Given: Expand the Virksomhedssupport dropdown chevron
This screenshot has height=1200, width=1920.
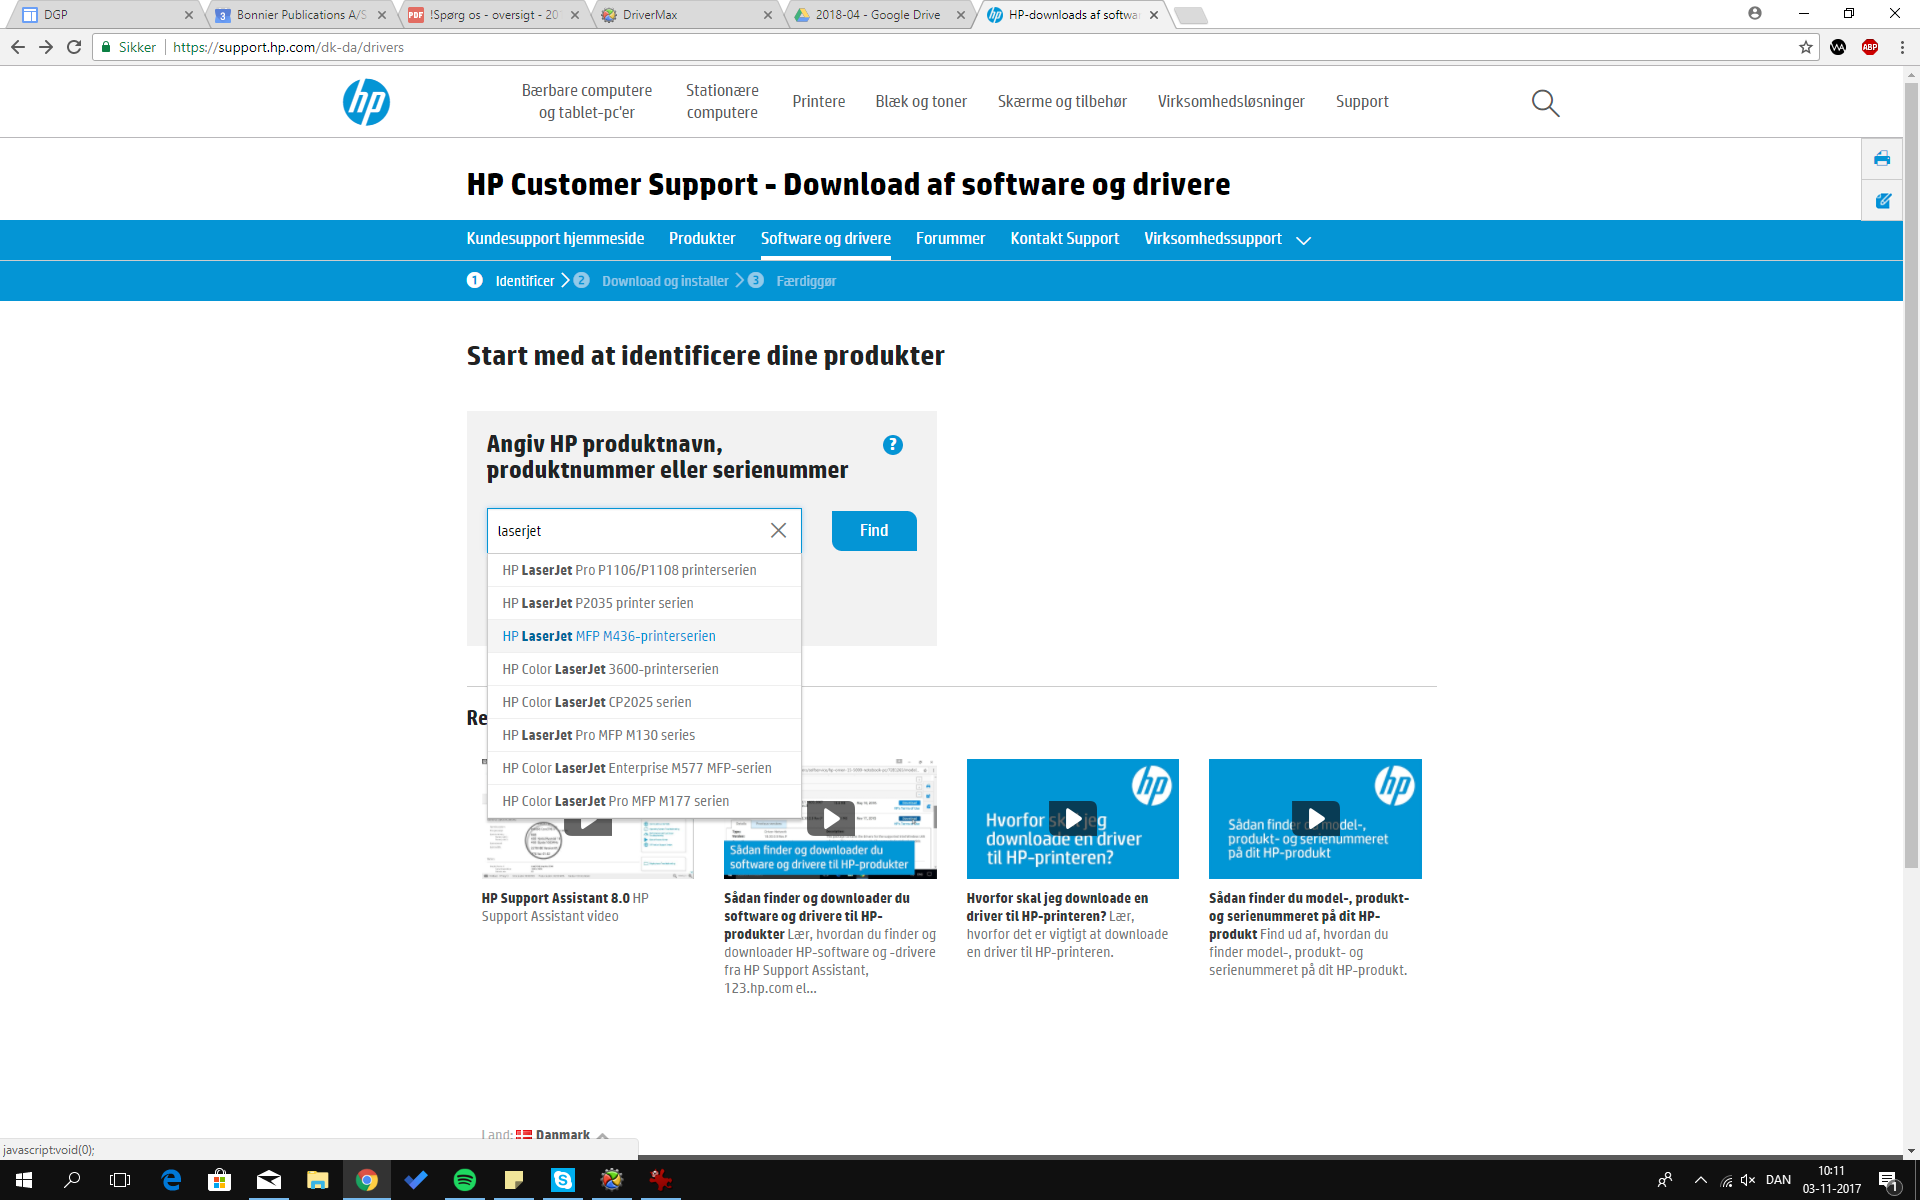Looking at the screenshot, I should 1303,240.
